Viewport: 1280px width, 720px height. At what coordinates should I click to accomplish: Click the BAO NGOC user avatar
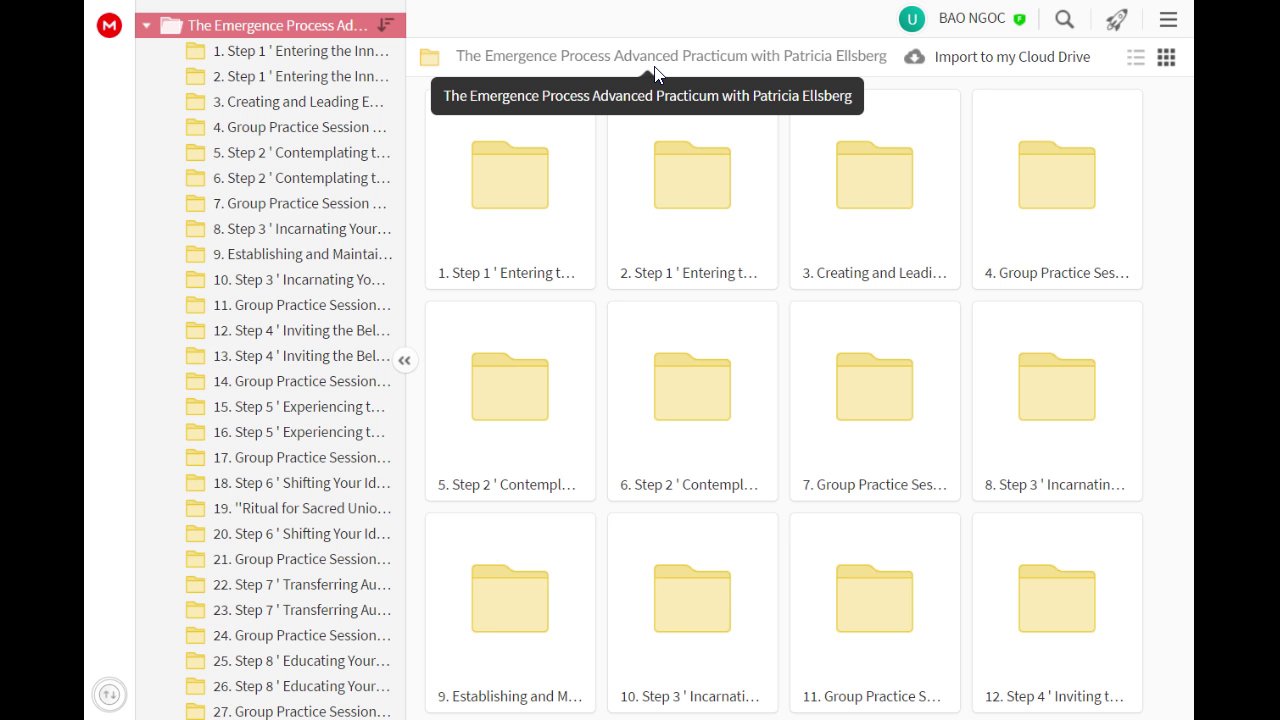[x=911, y=19]
